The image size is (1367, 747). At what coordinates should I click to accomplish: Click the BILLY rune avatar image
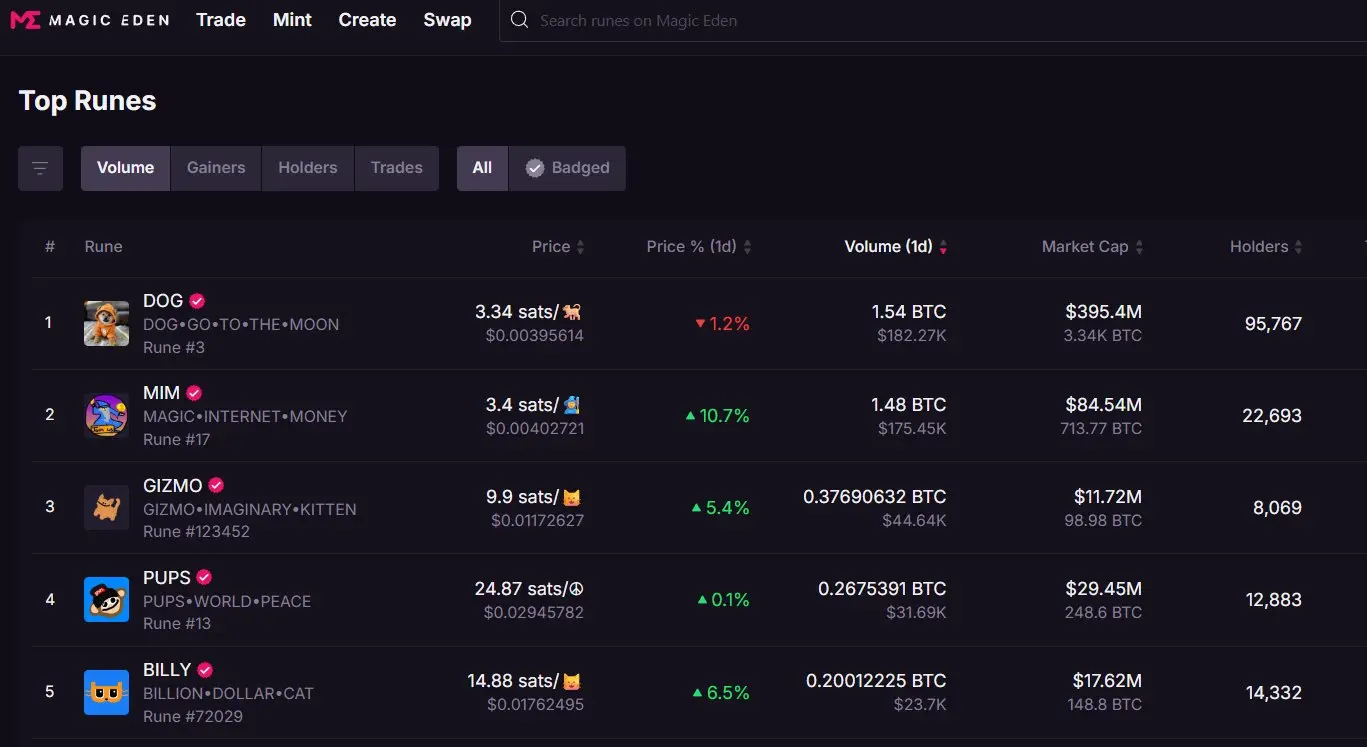click(106, 692)
